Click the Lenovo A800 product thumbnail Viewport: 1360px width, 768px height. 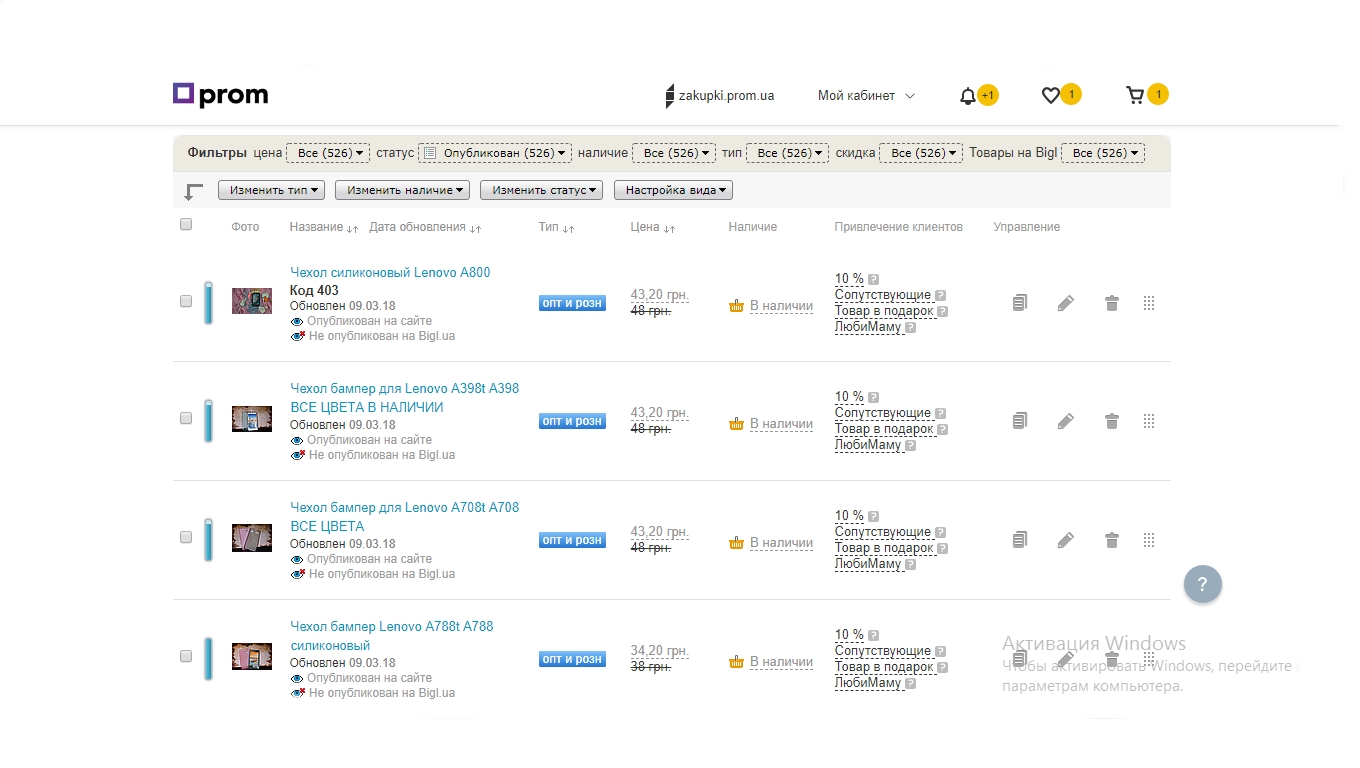(252, 301)
